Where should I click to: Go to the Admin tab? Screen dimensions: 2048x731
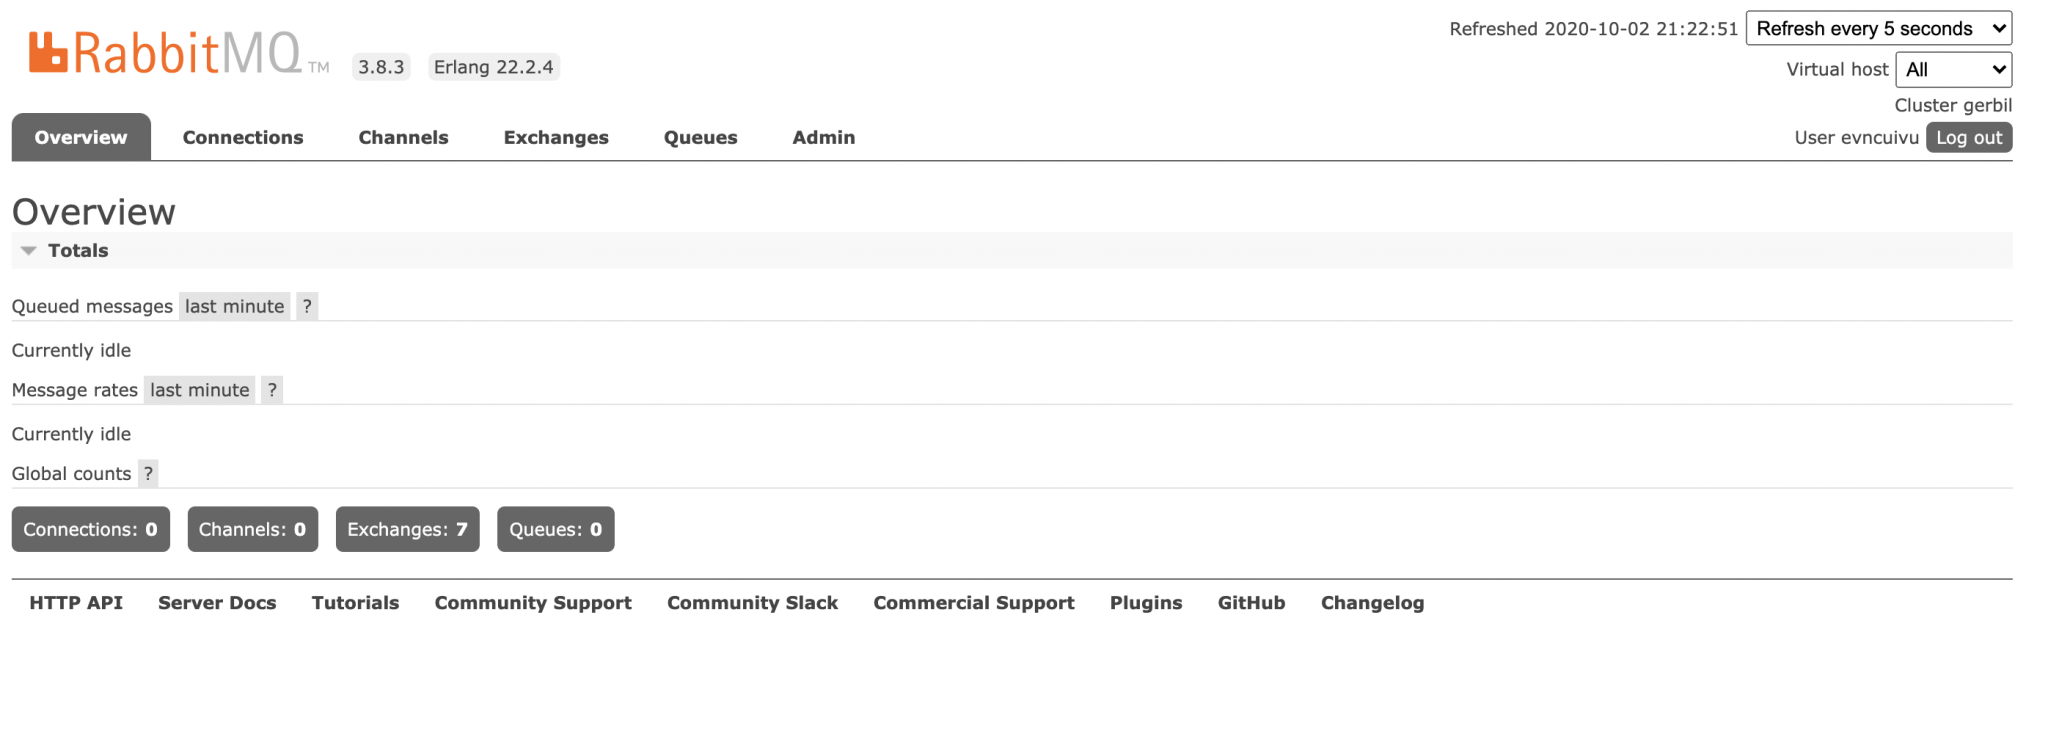point(823,137)
